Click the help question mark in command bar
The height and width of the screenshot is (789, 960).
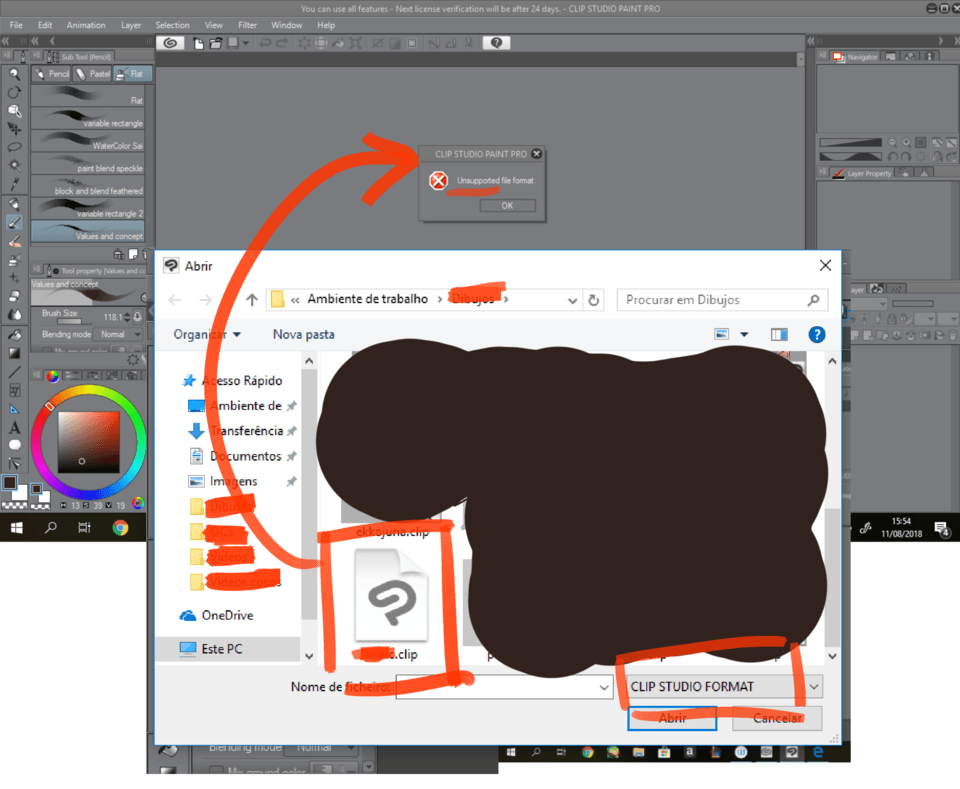coord(497,43)
